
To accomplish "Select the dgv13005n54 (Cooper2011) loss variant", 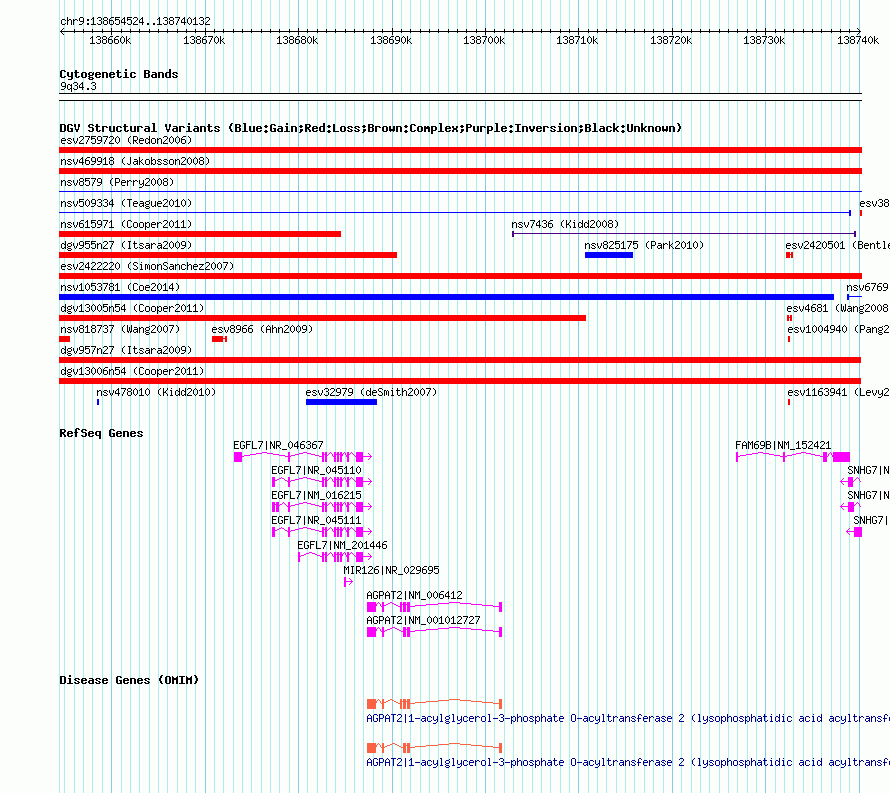I will (x=322, y=318).
